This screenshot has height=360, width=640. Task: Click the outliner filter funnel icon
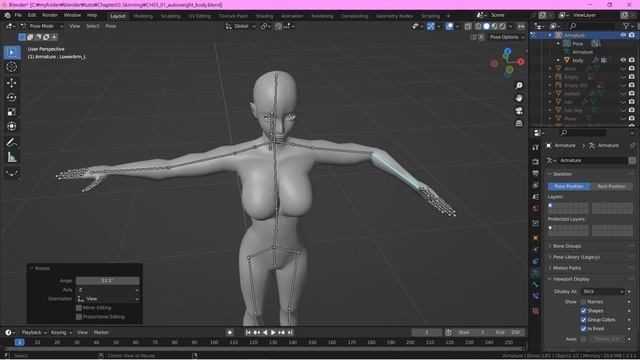click(x=626, y=26)
